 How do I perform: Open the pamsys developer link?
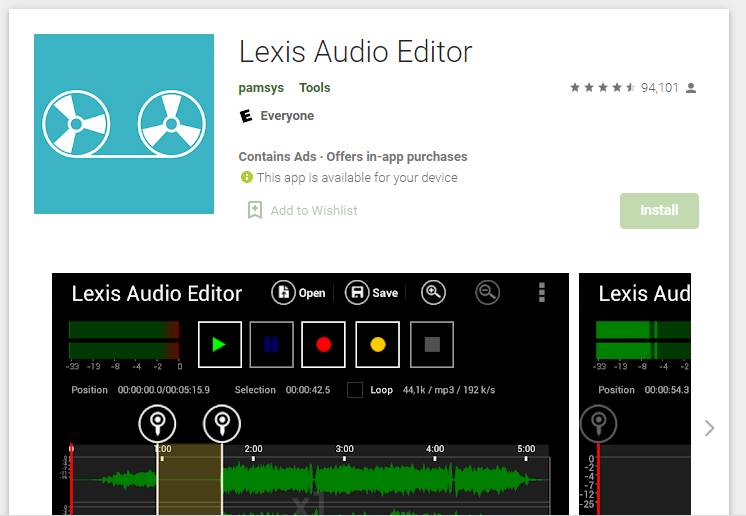coord(261,88)
